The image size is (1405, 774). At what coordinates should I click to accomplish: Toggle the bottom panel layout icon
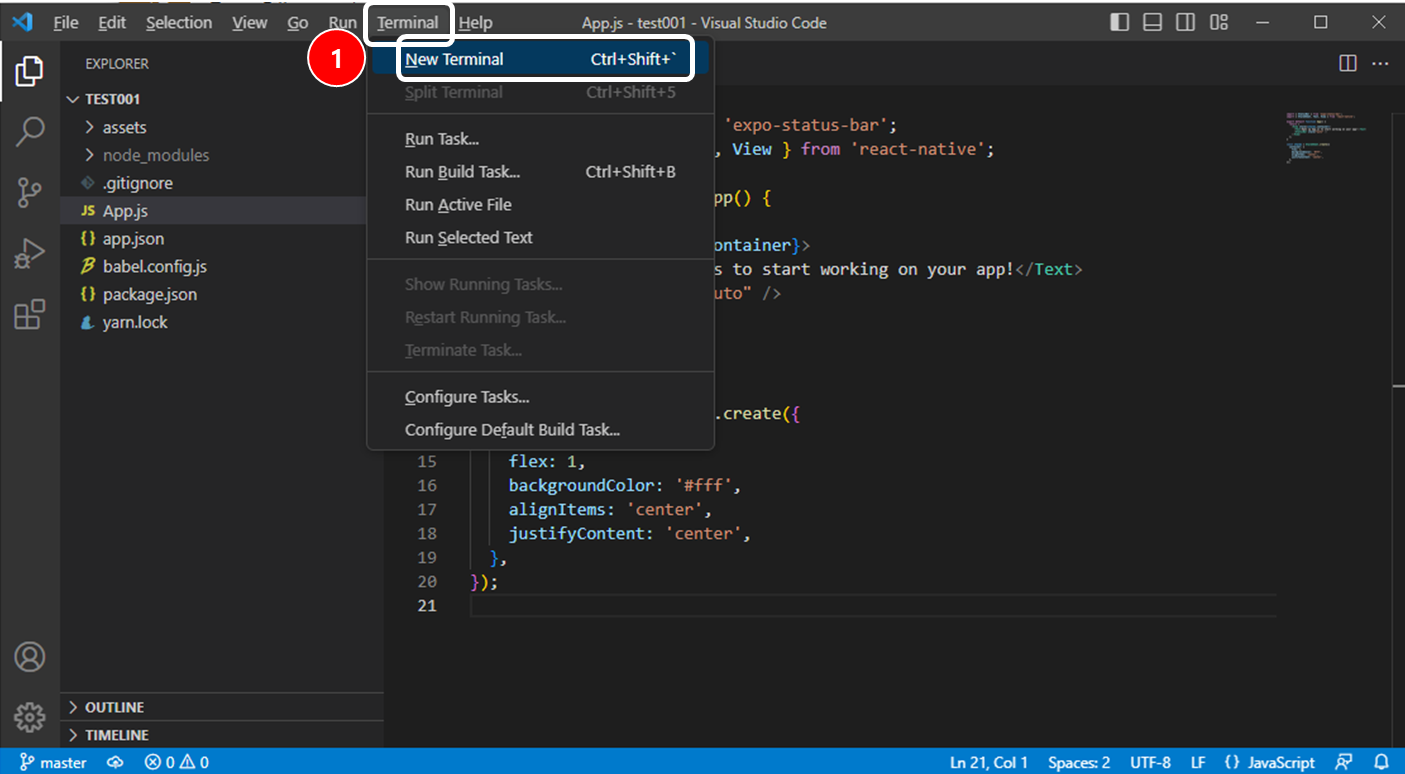pos(1152,22)
